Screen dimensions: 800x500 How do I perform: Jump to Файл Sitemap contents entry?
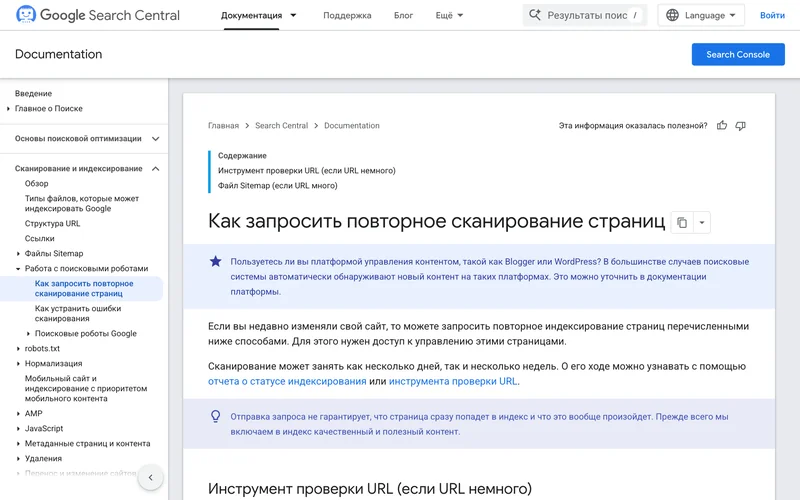click(x=278, y=186)
